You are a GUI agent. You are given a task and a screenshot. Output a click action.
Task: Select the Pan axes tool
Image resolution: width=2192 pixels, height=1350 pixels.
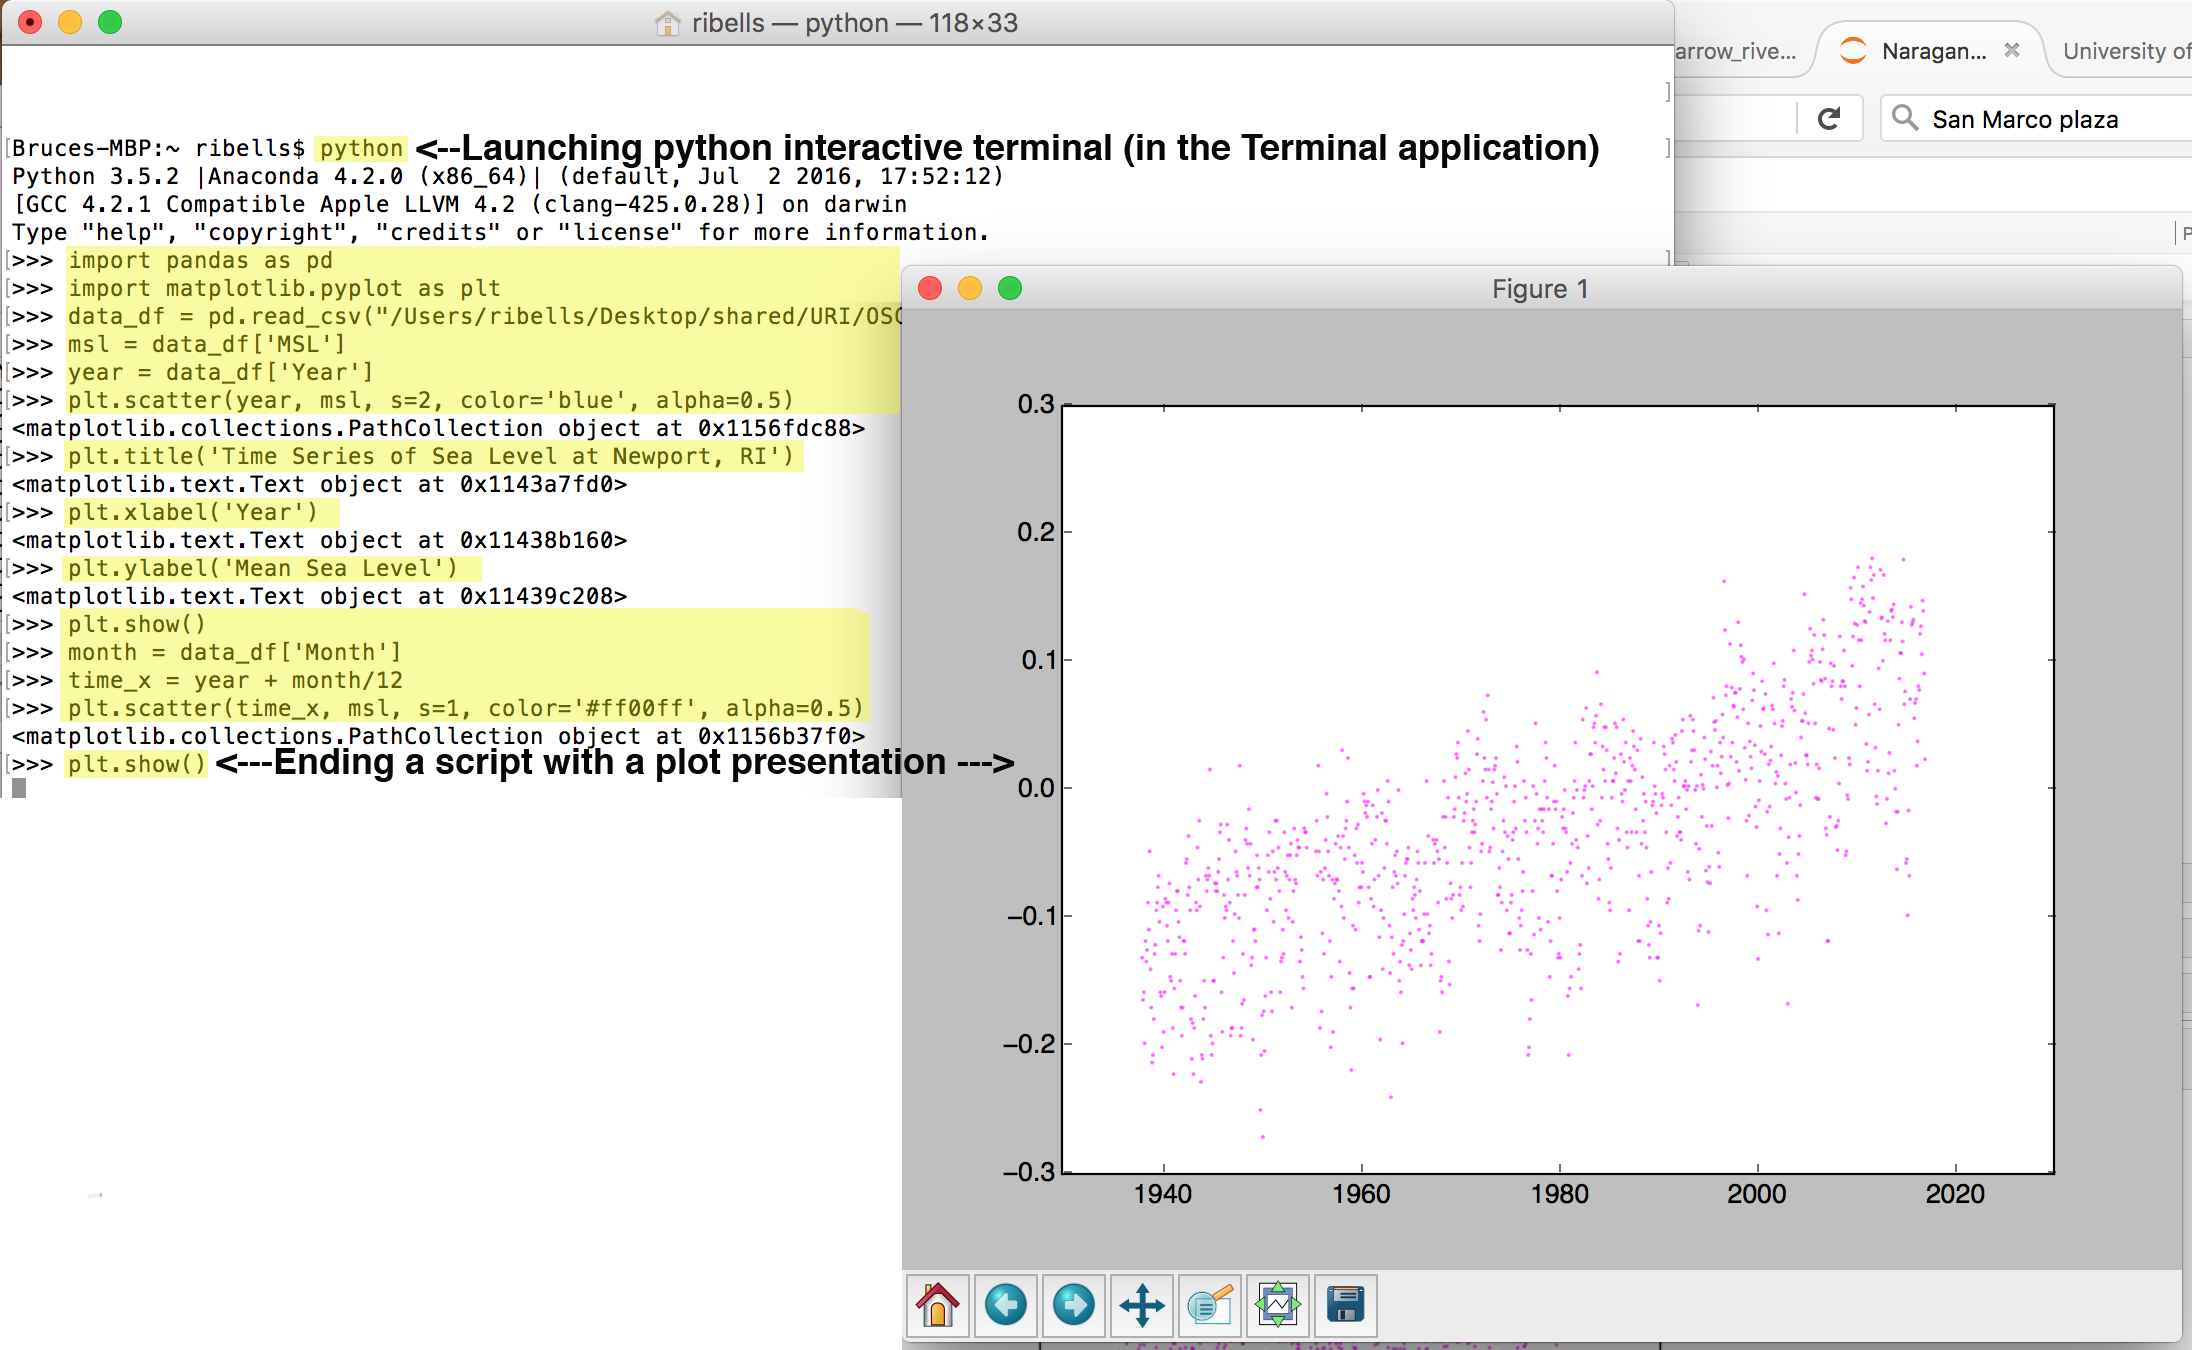pyautogui.click(x=1141, y=1305)
